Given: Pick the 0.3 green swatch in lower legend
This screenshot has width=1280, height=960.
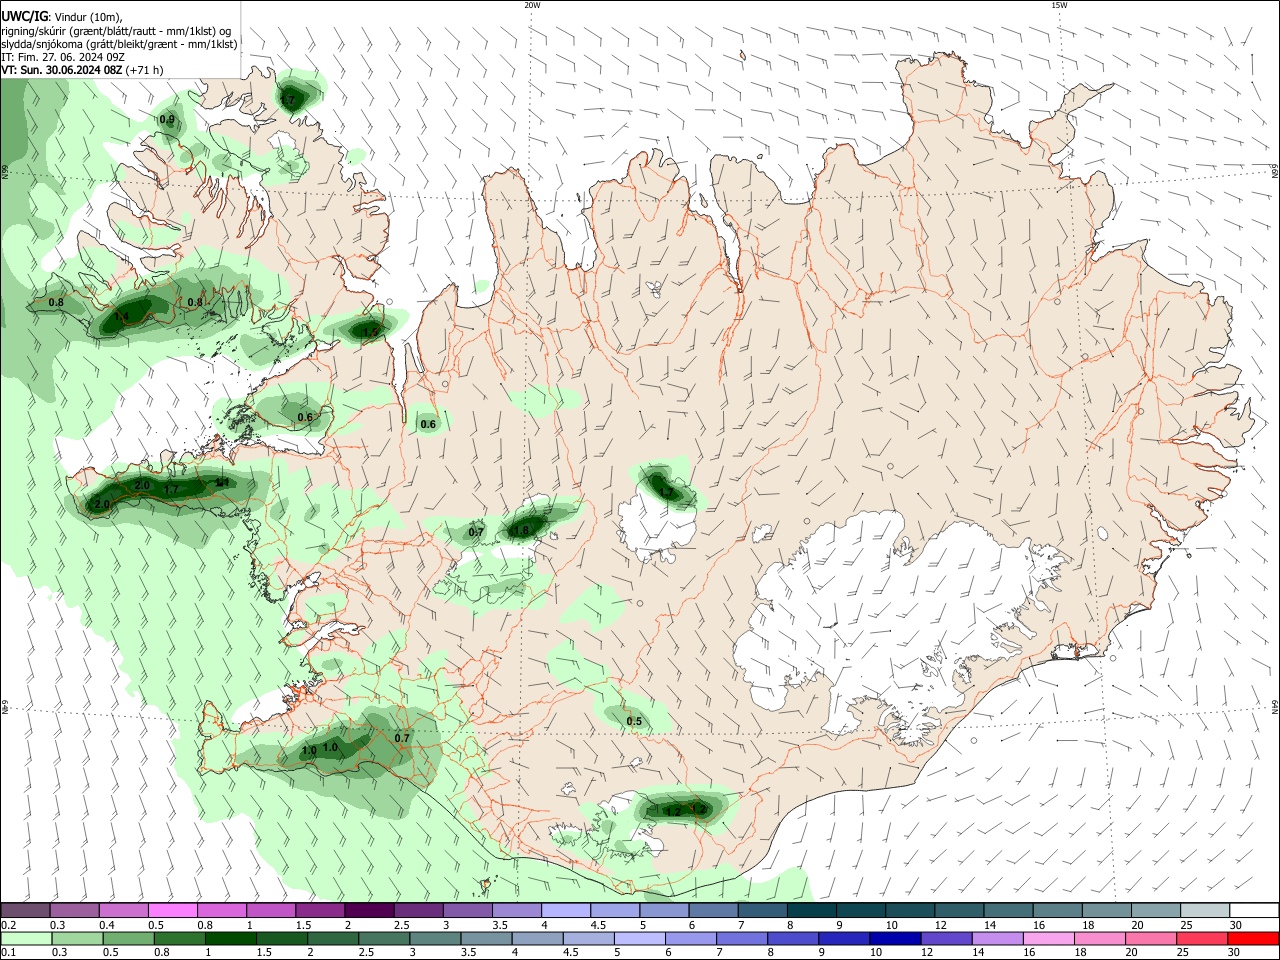Looking at the screenshot, I should point(78,939).
